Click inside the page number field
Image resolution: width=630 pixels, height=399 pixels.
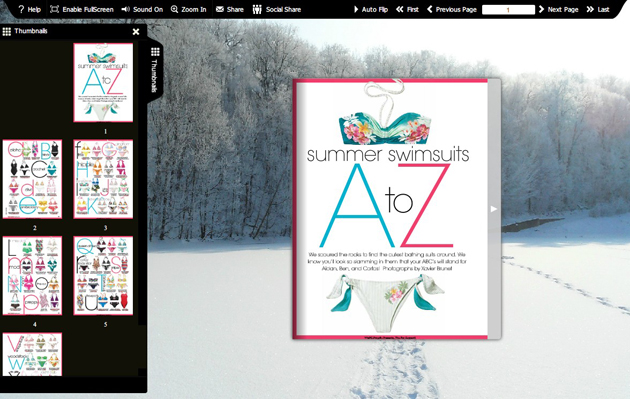(508, 10)
